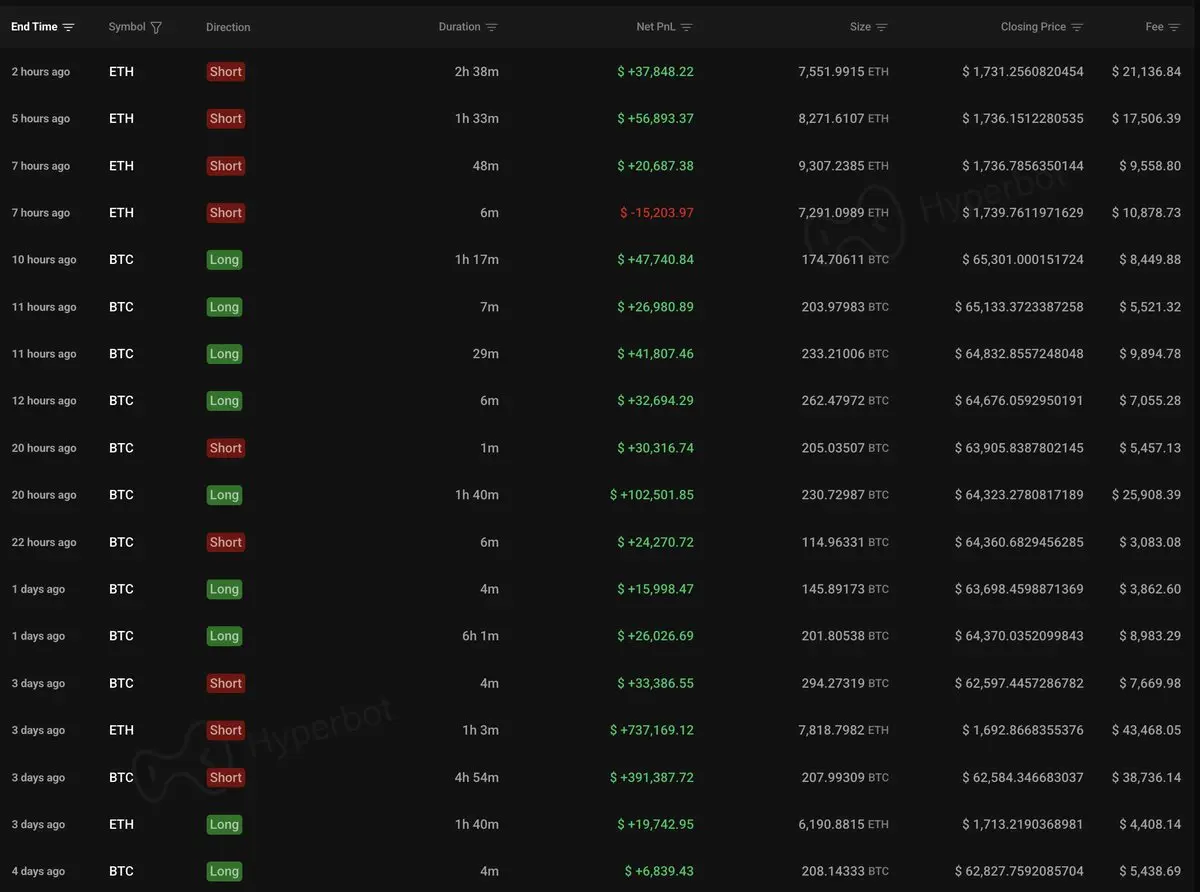The image size is (1200, 892).
Task: Click net PnL value +56,893.37
Action: click(x=655, y=118)
